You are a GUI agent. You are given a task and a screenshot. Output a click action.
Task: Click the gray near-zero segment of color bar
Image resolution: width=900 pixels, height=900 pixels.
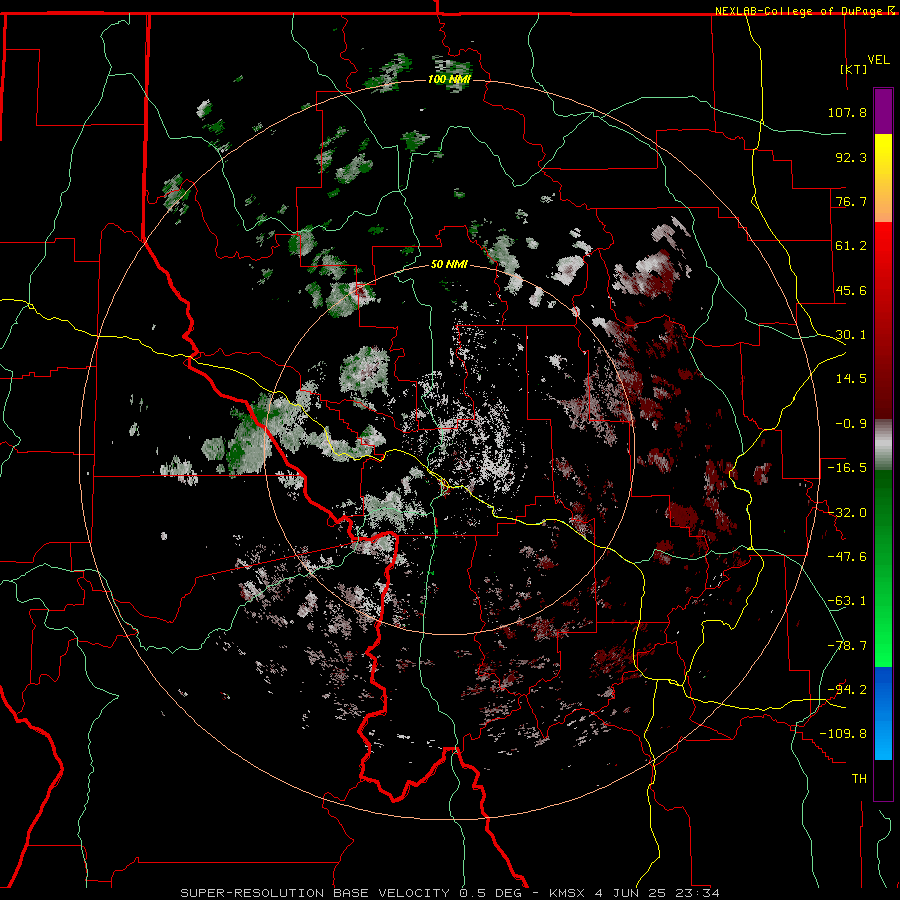tap(883, 445)
